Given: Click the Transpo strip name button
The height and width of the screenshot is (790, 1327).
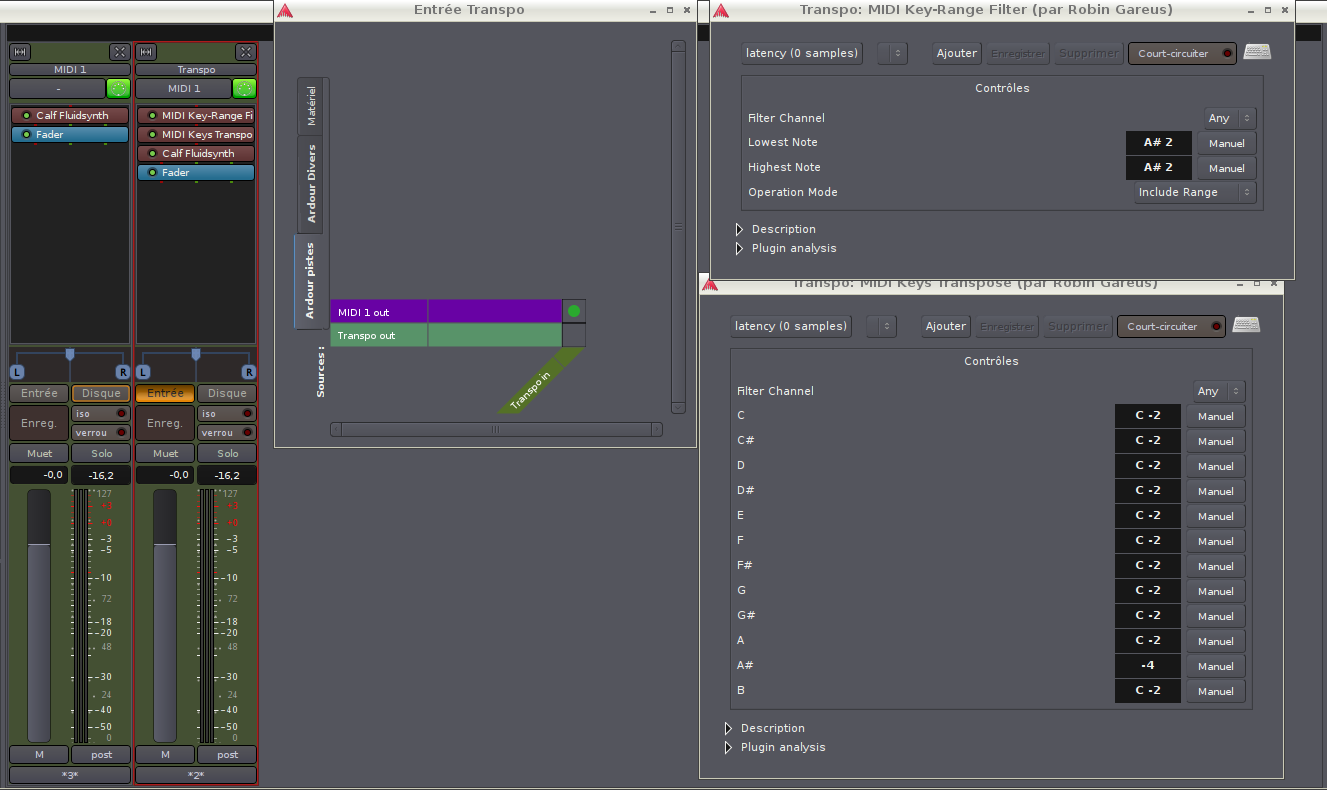Looking at the screenshot, I should (196, 70).
